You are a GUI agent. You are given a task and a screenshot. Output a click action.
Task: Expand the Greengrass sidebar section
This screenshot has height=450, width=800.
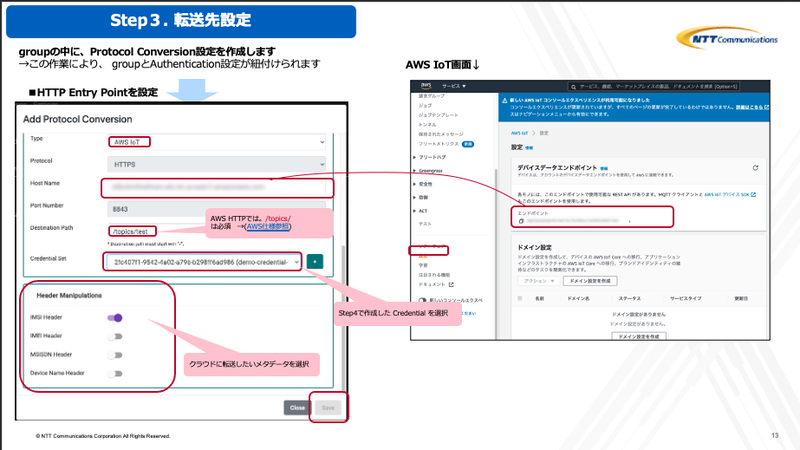430,171
